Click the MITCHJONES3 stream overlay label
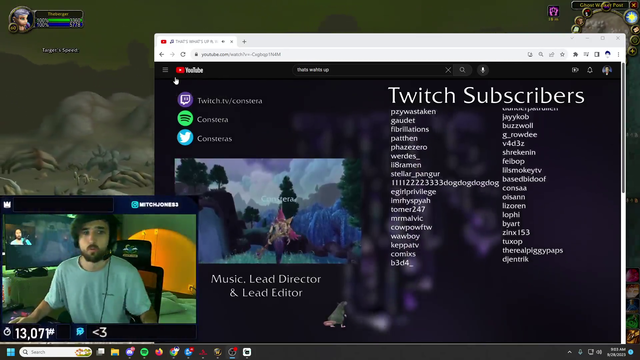 pyautogui.click(x=155, y=204)
